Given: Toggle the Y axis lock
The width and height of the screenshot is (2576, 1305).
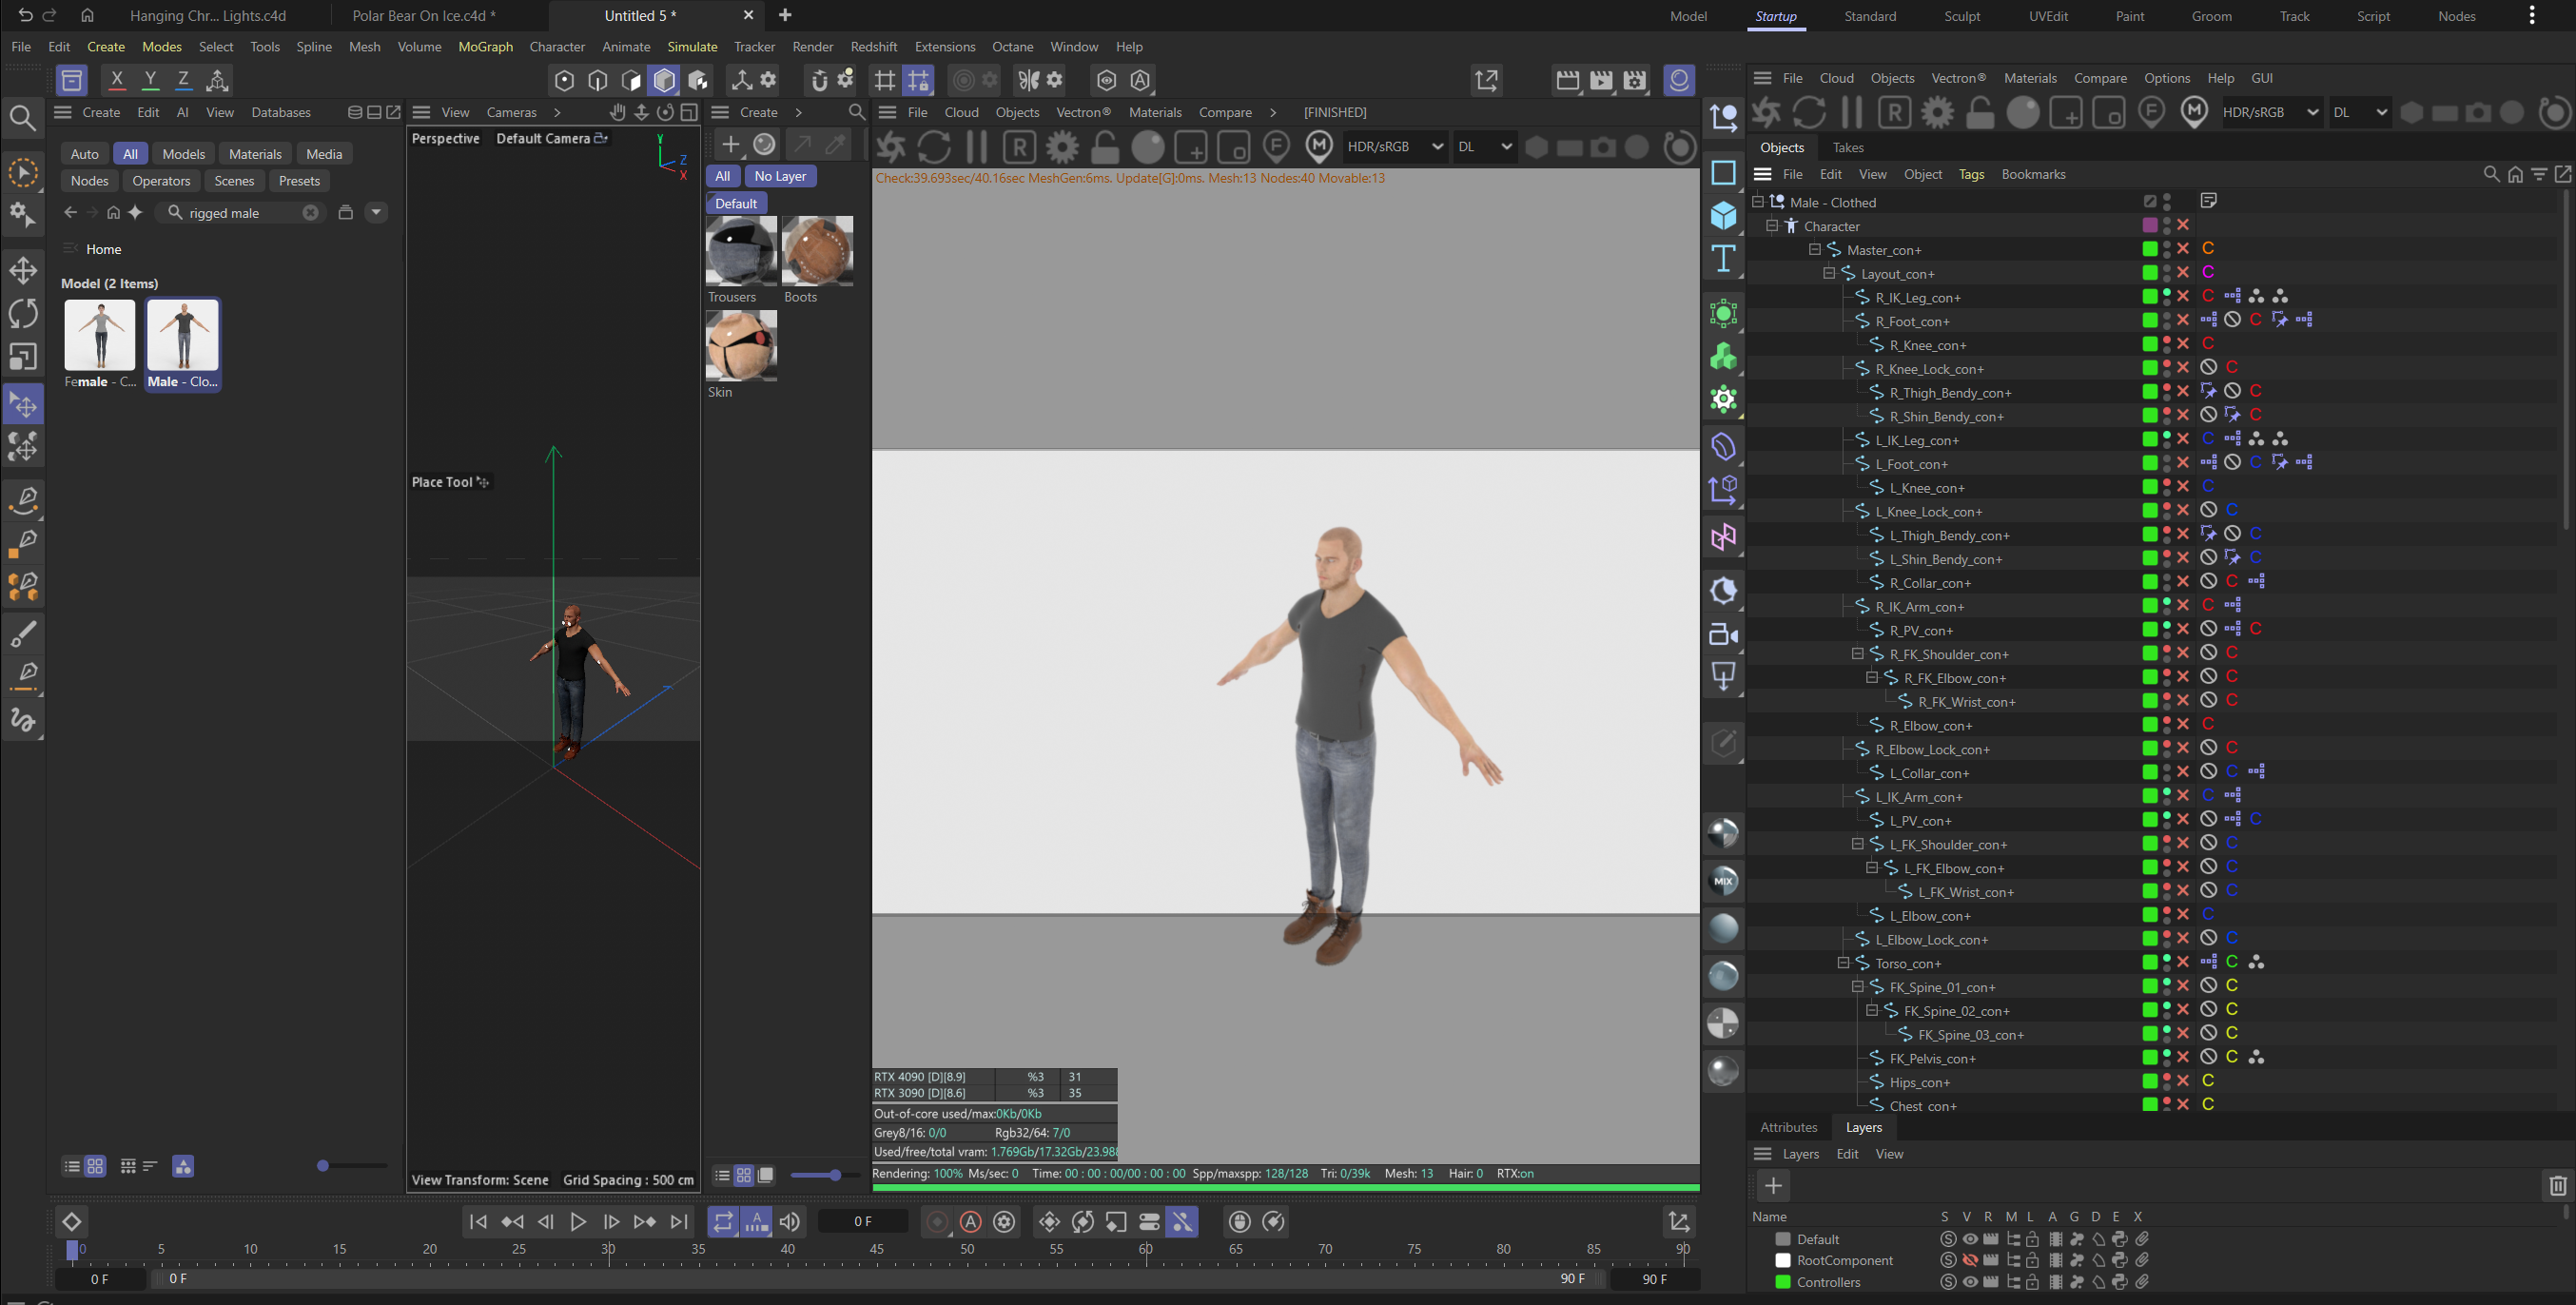Looking at the screenshot, I should (x=150, y=80).
